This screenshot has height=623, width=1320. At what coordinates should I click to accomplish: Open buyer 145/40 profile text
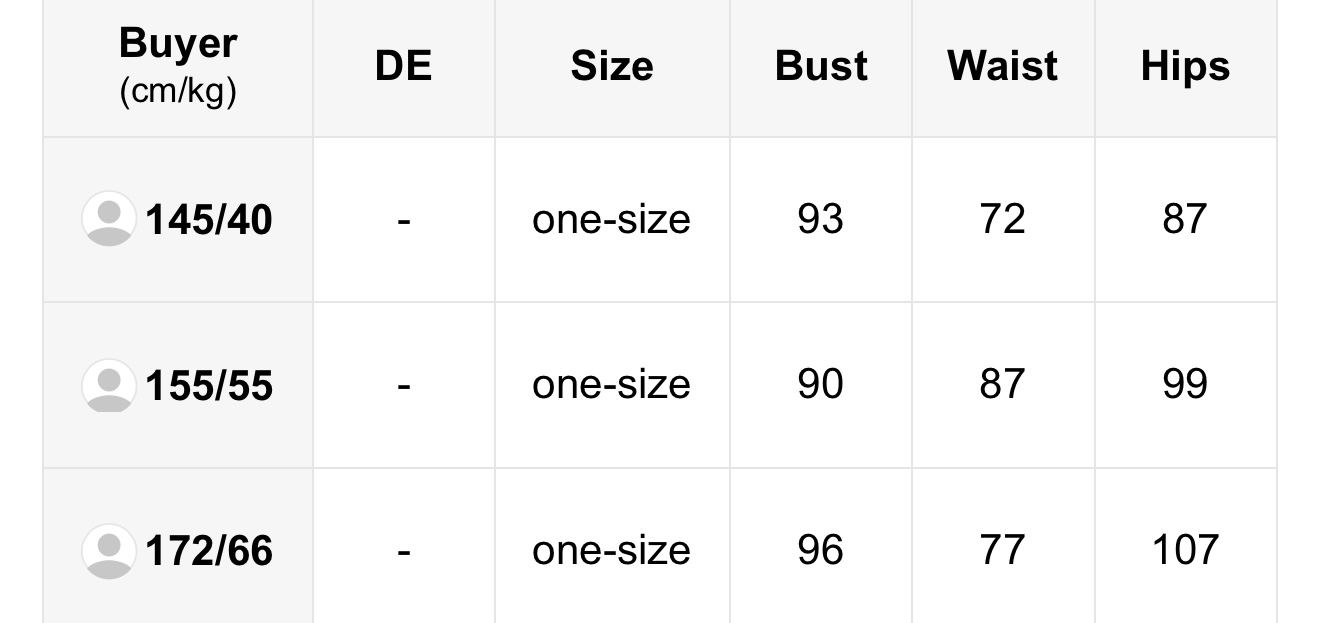click(209, 220)
